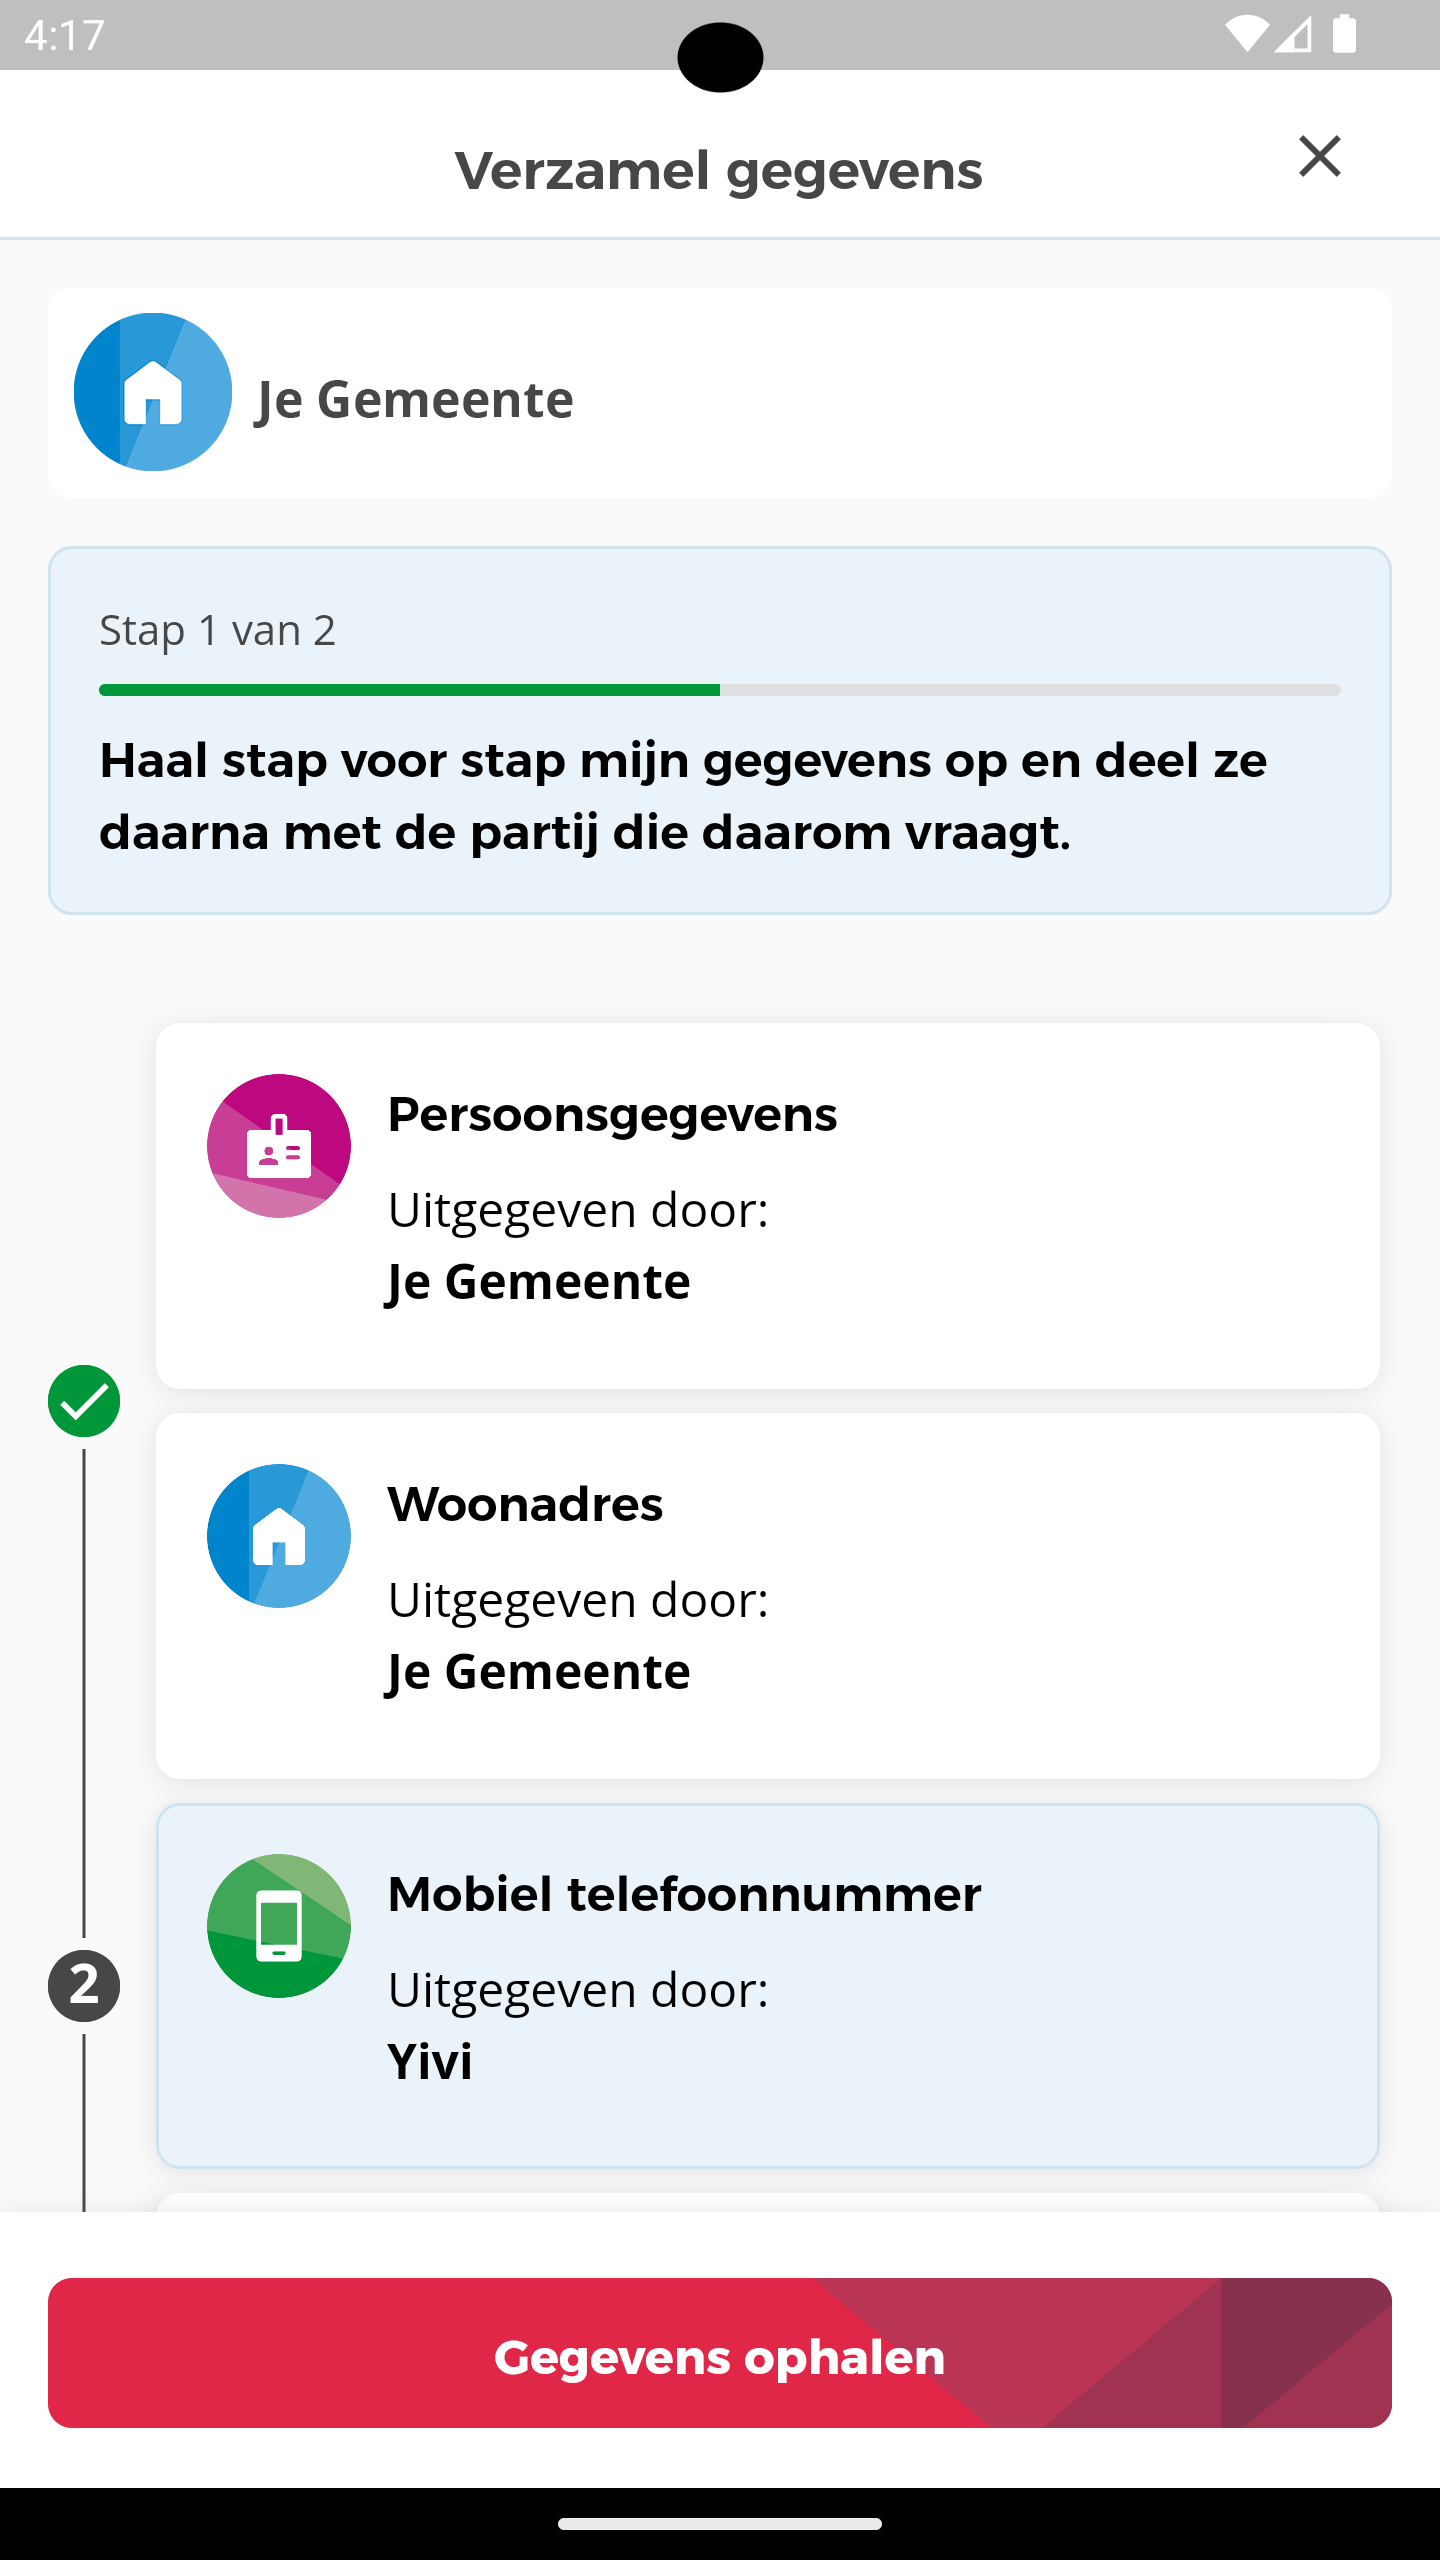The height and width of the screenshot is (2560, 1440).
Task: Tap the Verzamel gegevens title
Action: pos(719,171)
